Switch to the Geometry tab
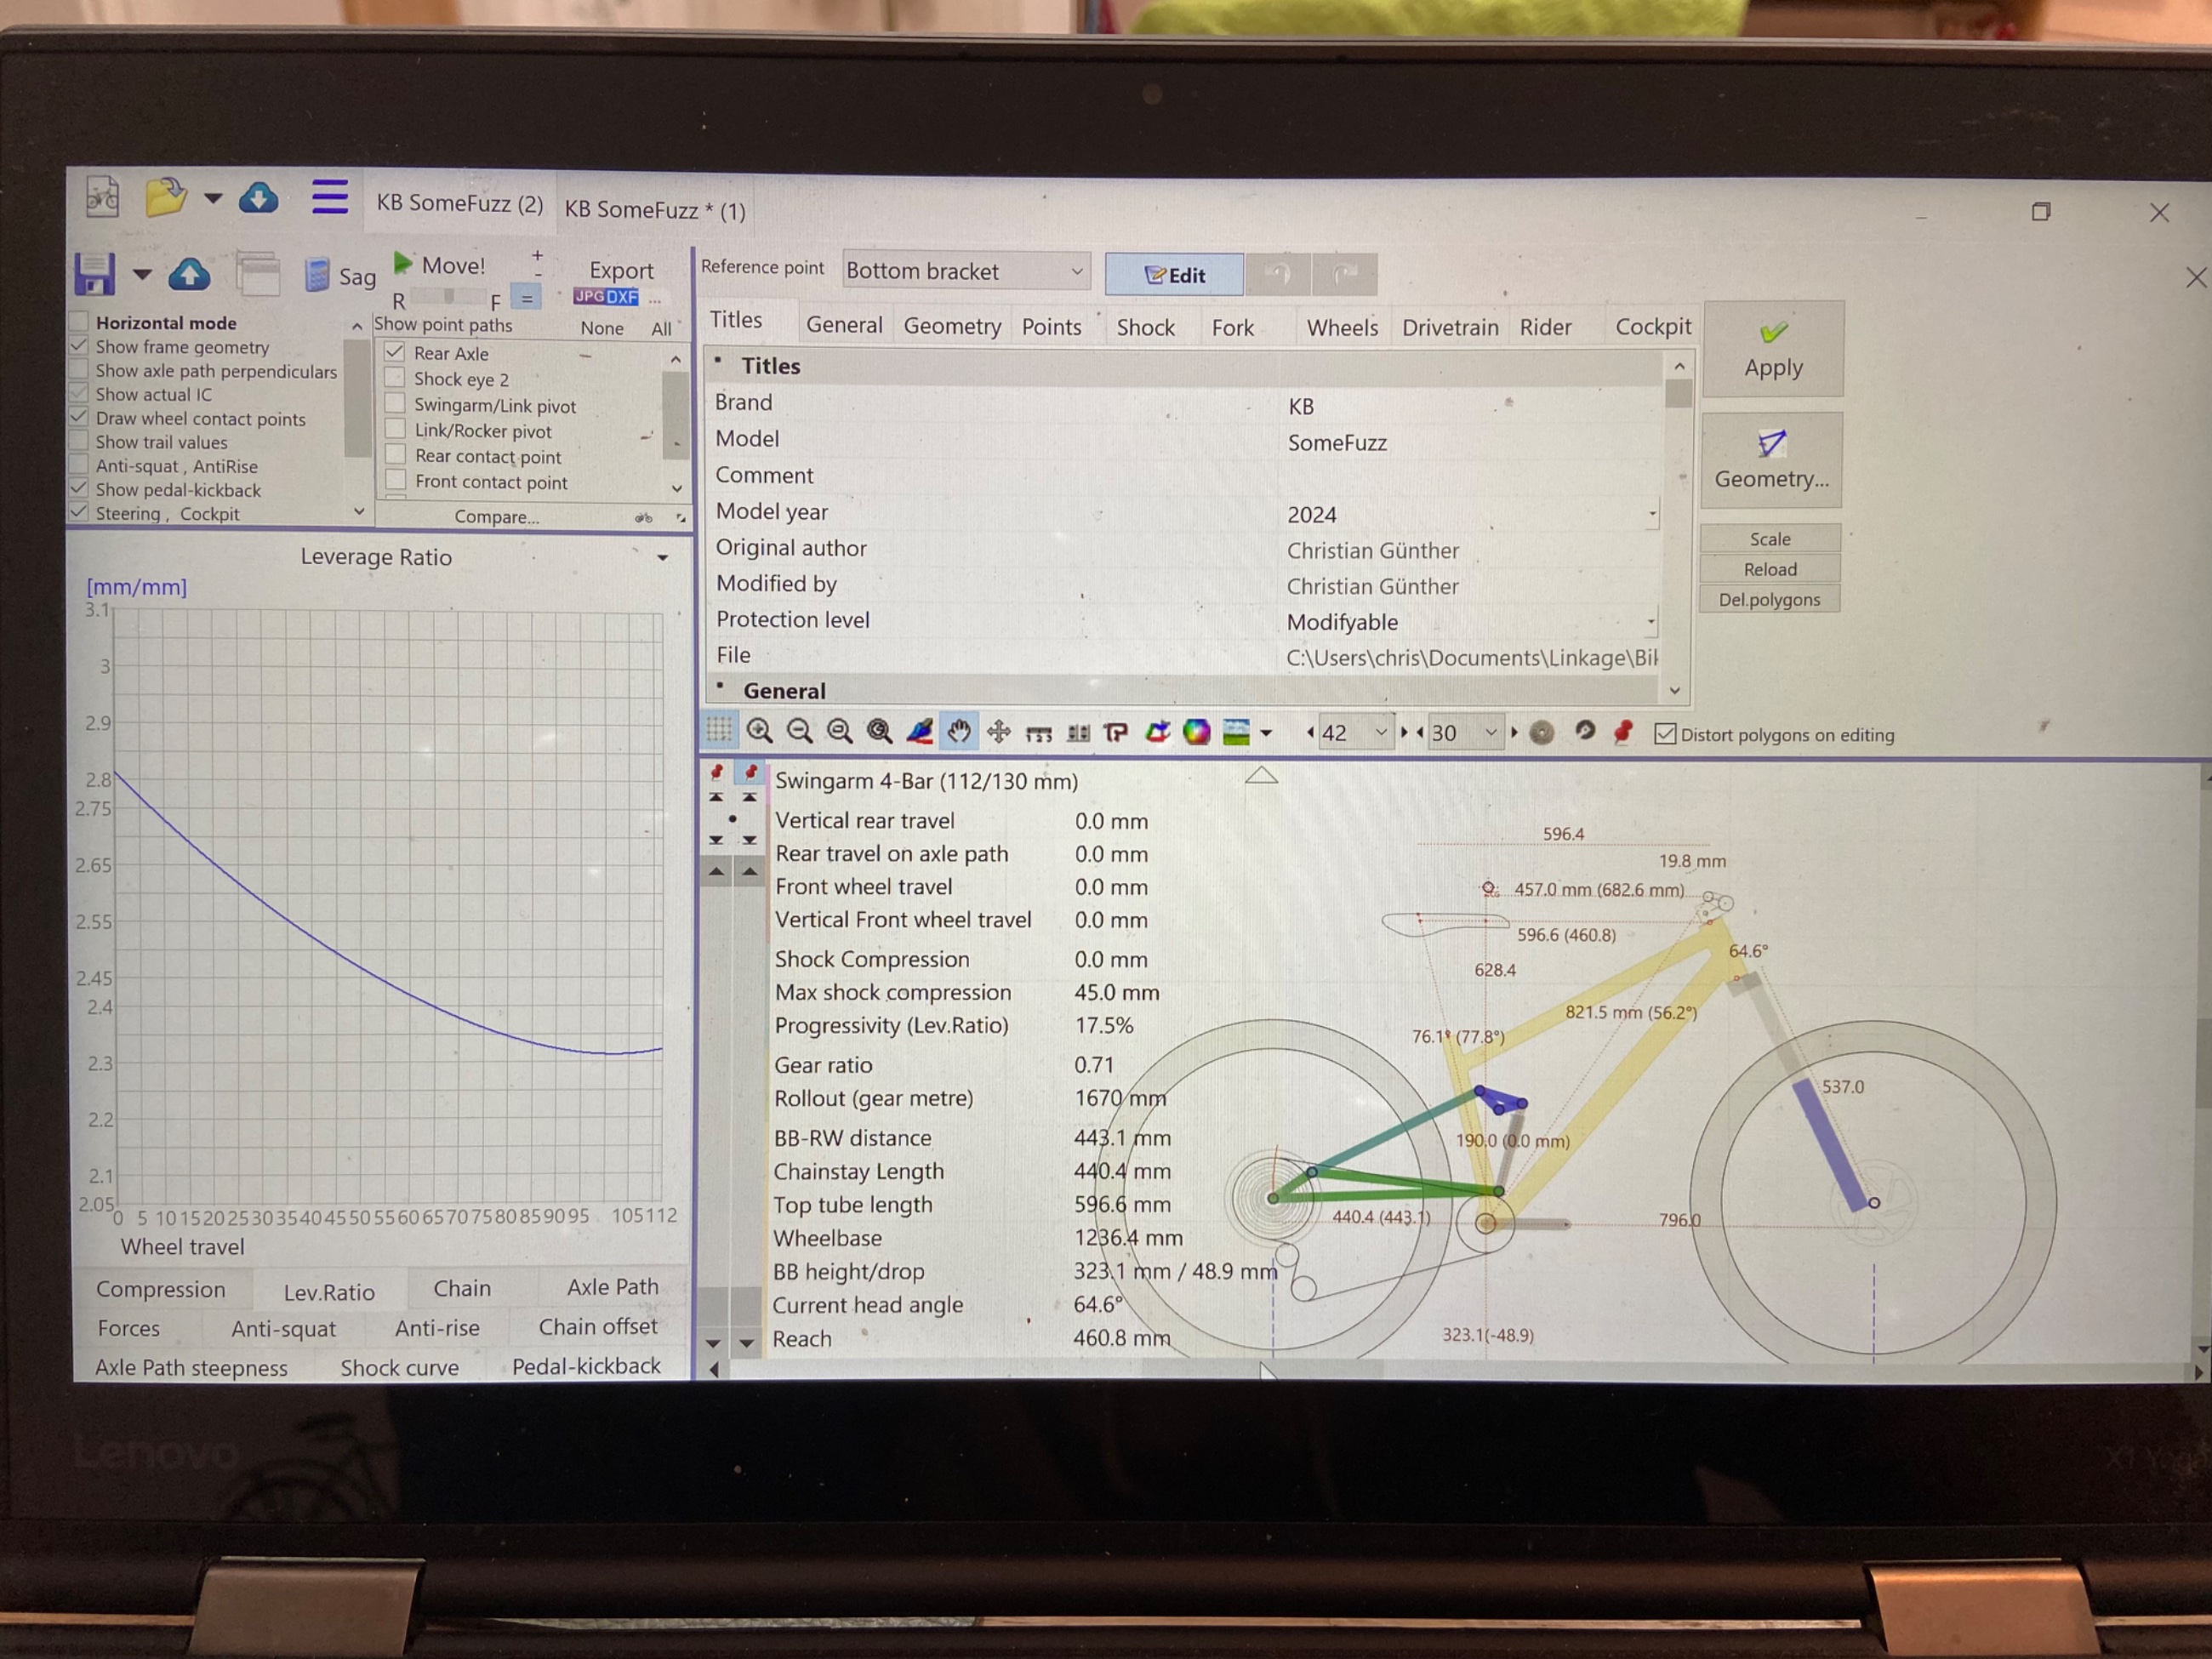The image size is (2212, 1659). [952, 326]
